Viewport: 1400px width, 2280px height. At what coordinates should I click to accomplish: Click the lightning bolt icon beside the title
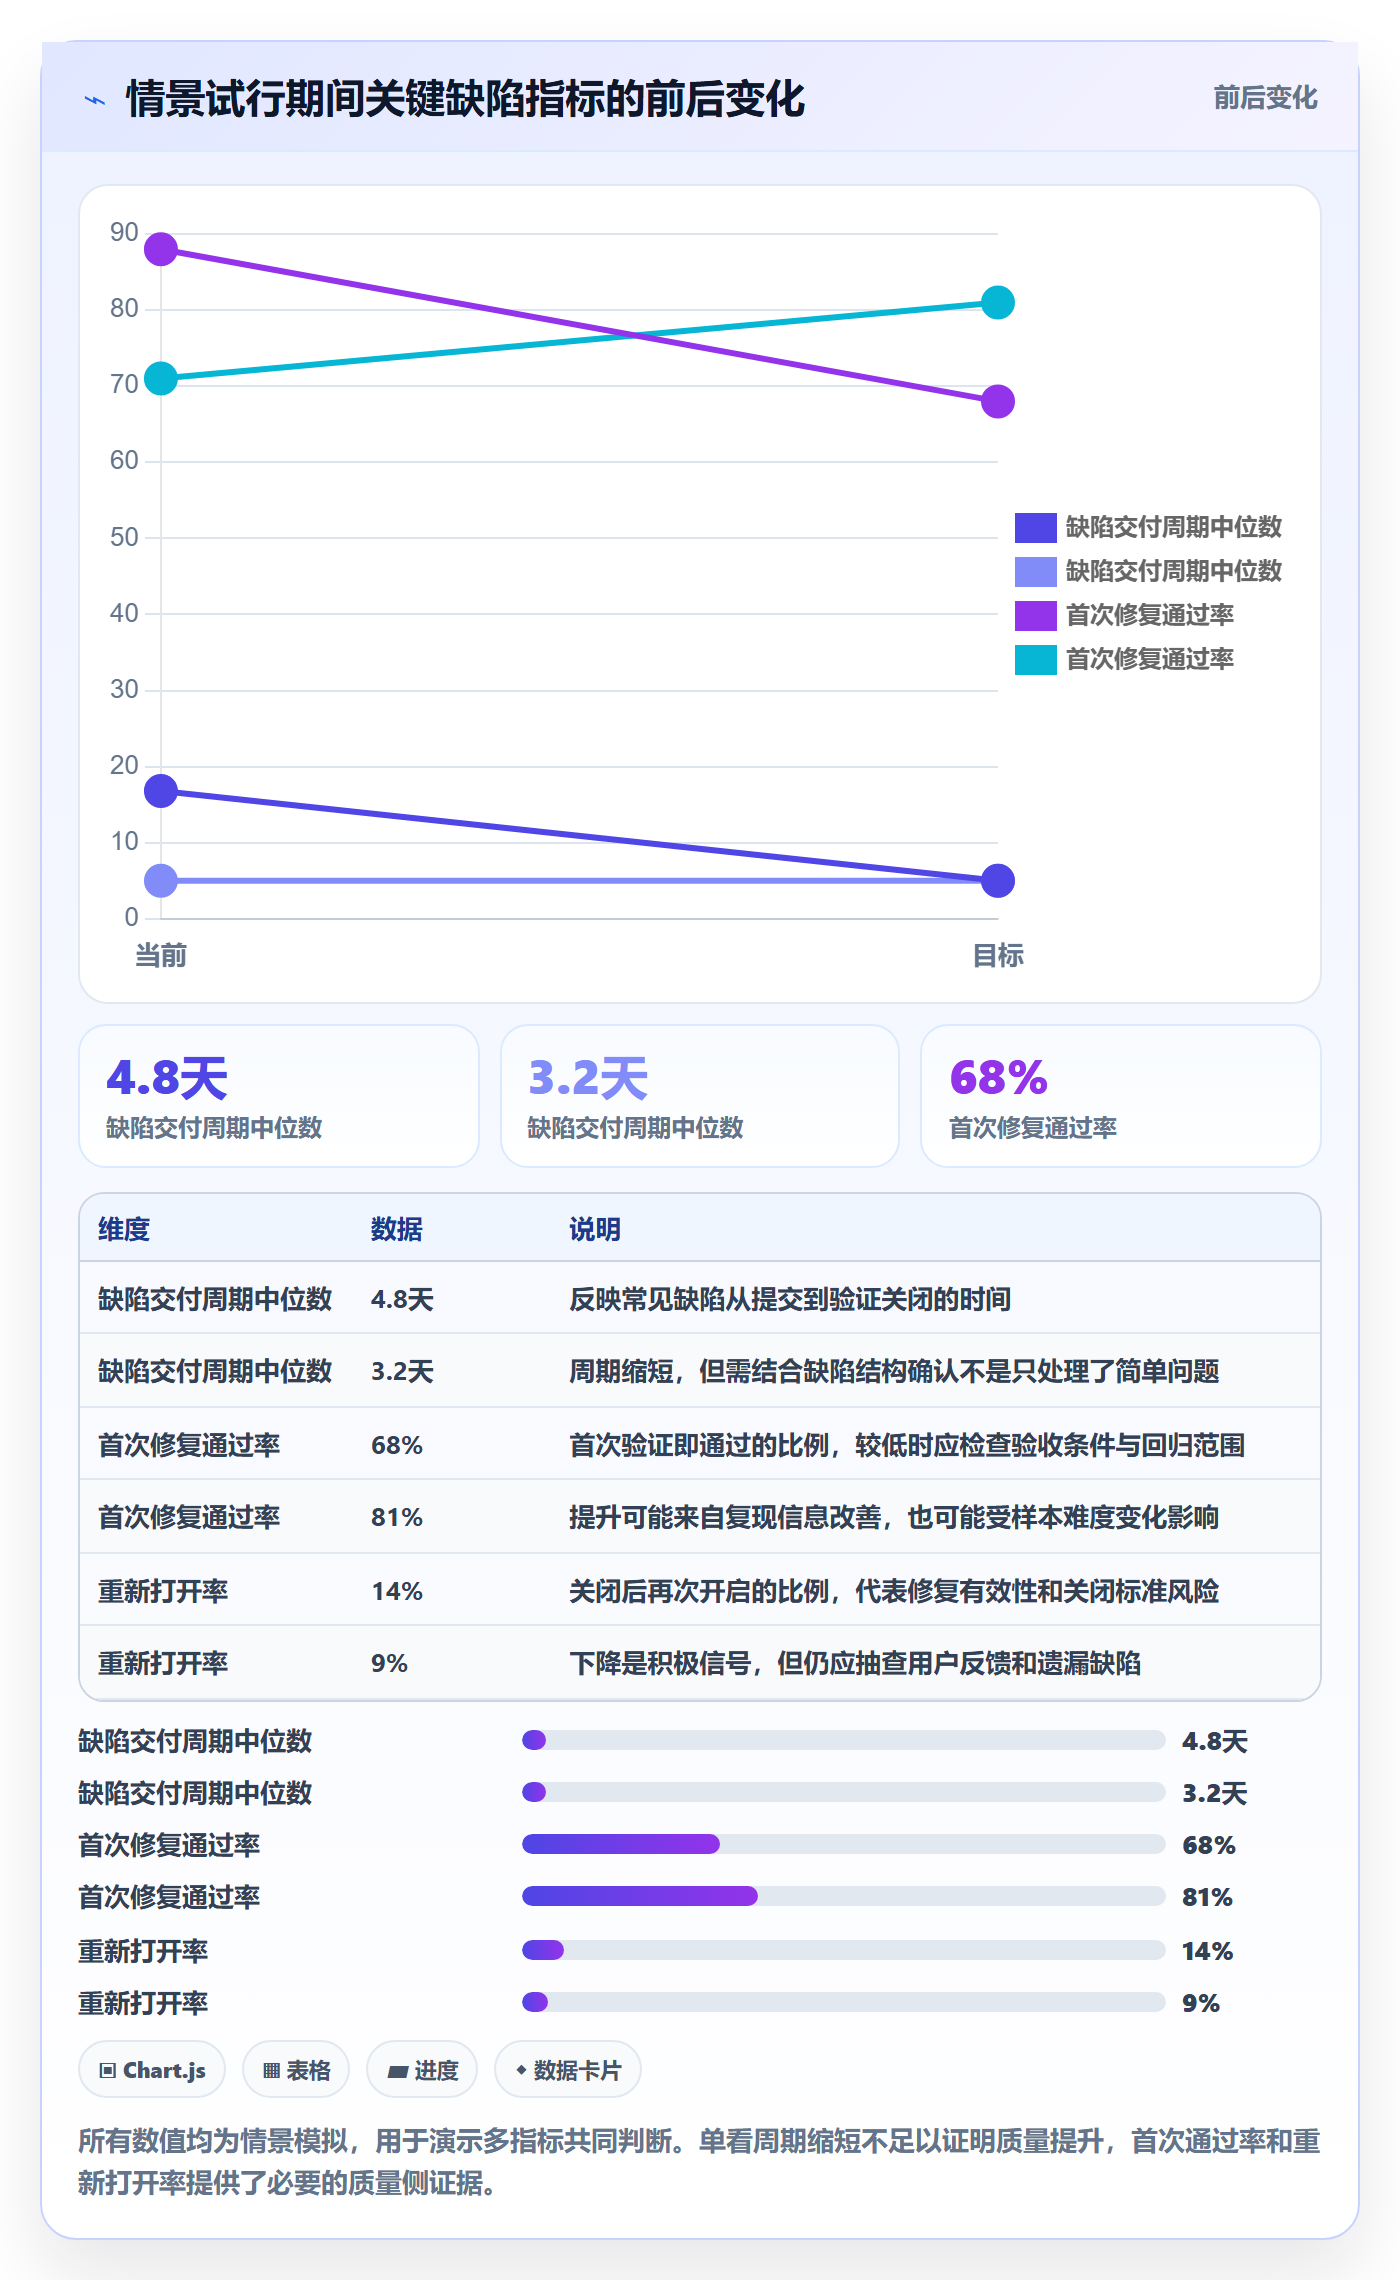tap(95, 100)
